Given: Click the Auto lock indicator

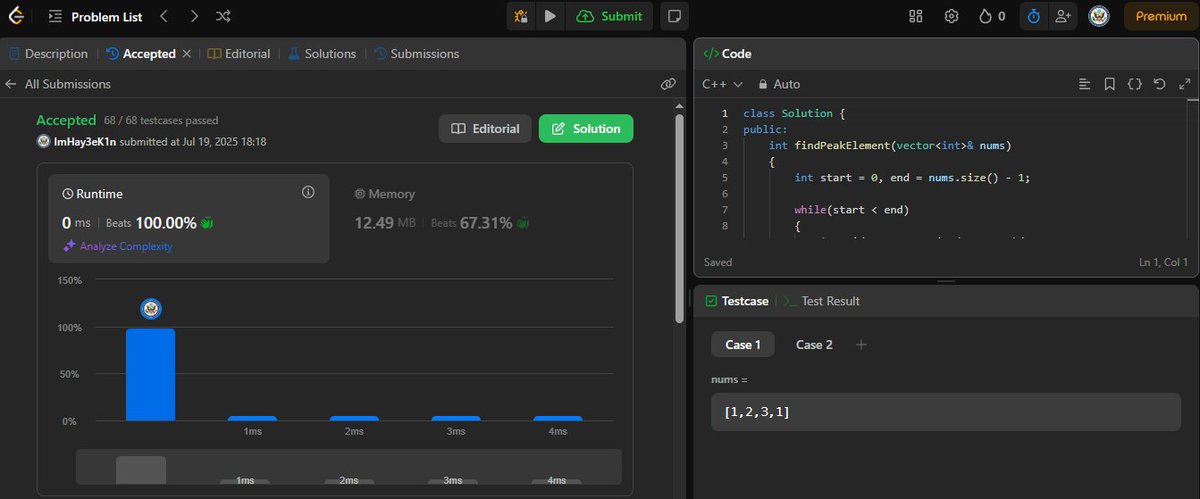Looking at the screenshot, I should tap(779, 84).
